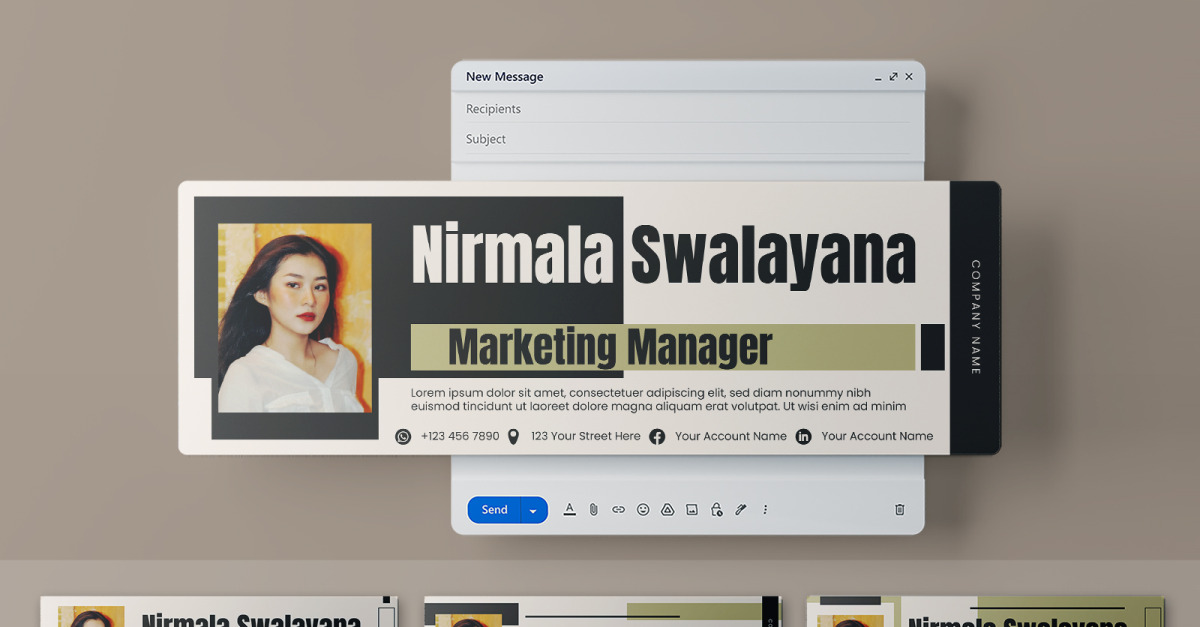Image resolution: width=1200 pixels, height=627 pixels.
Task: Focus the Recipients field
Action: click(x=688, y=109)
